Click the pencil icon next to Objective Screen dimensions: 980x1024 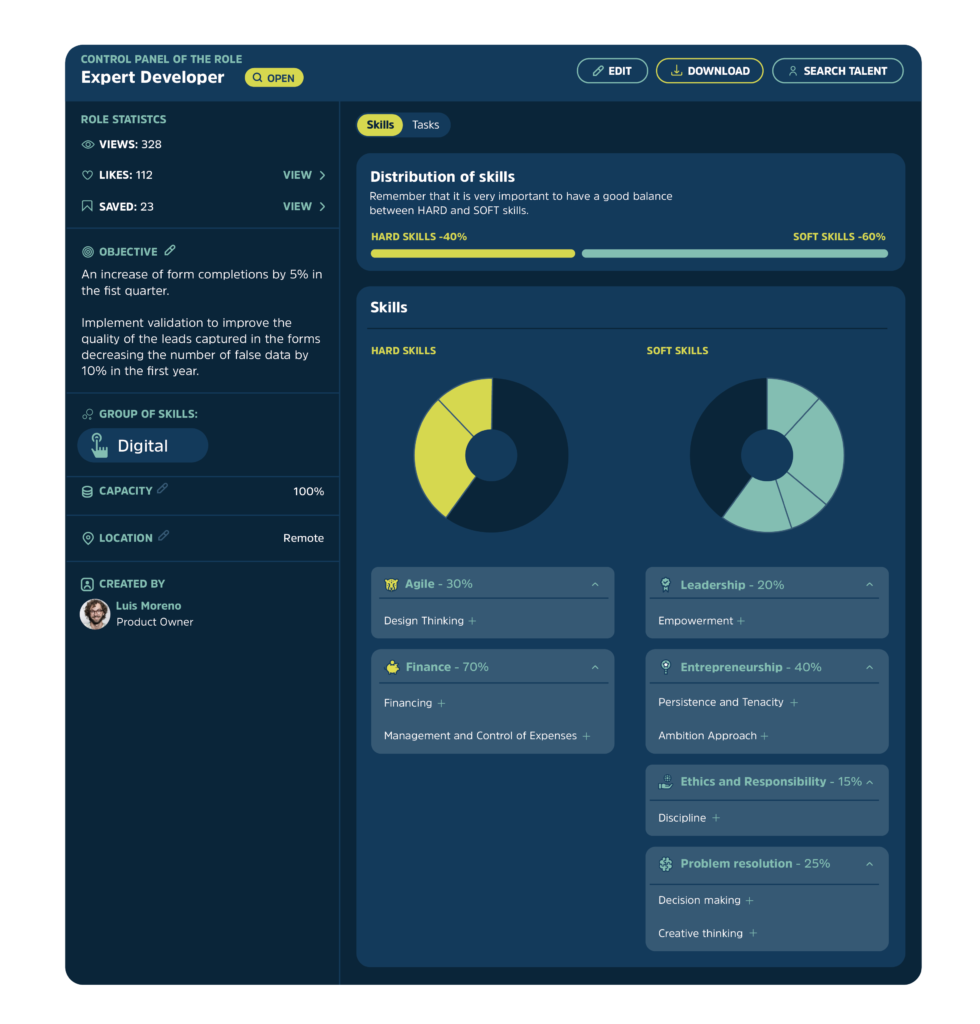(170, 251)
